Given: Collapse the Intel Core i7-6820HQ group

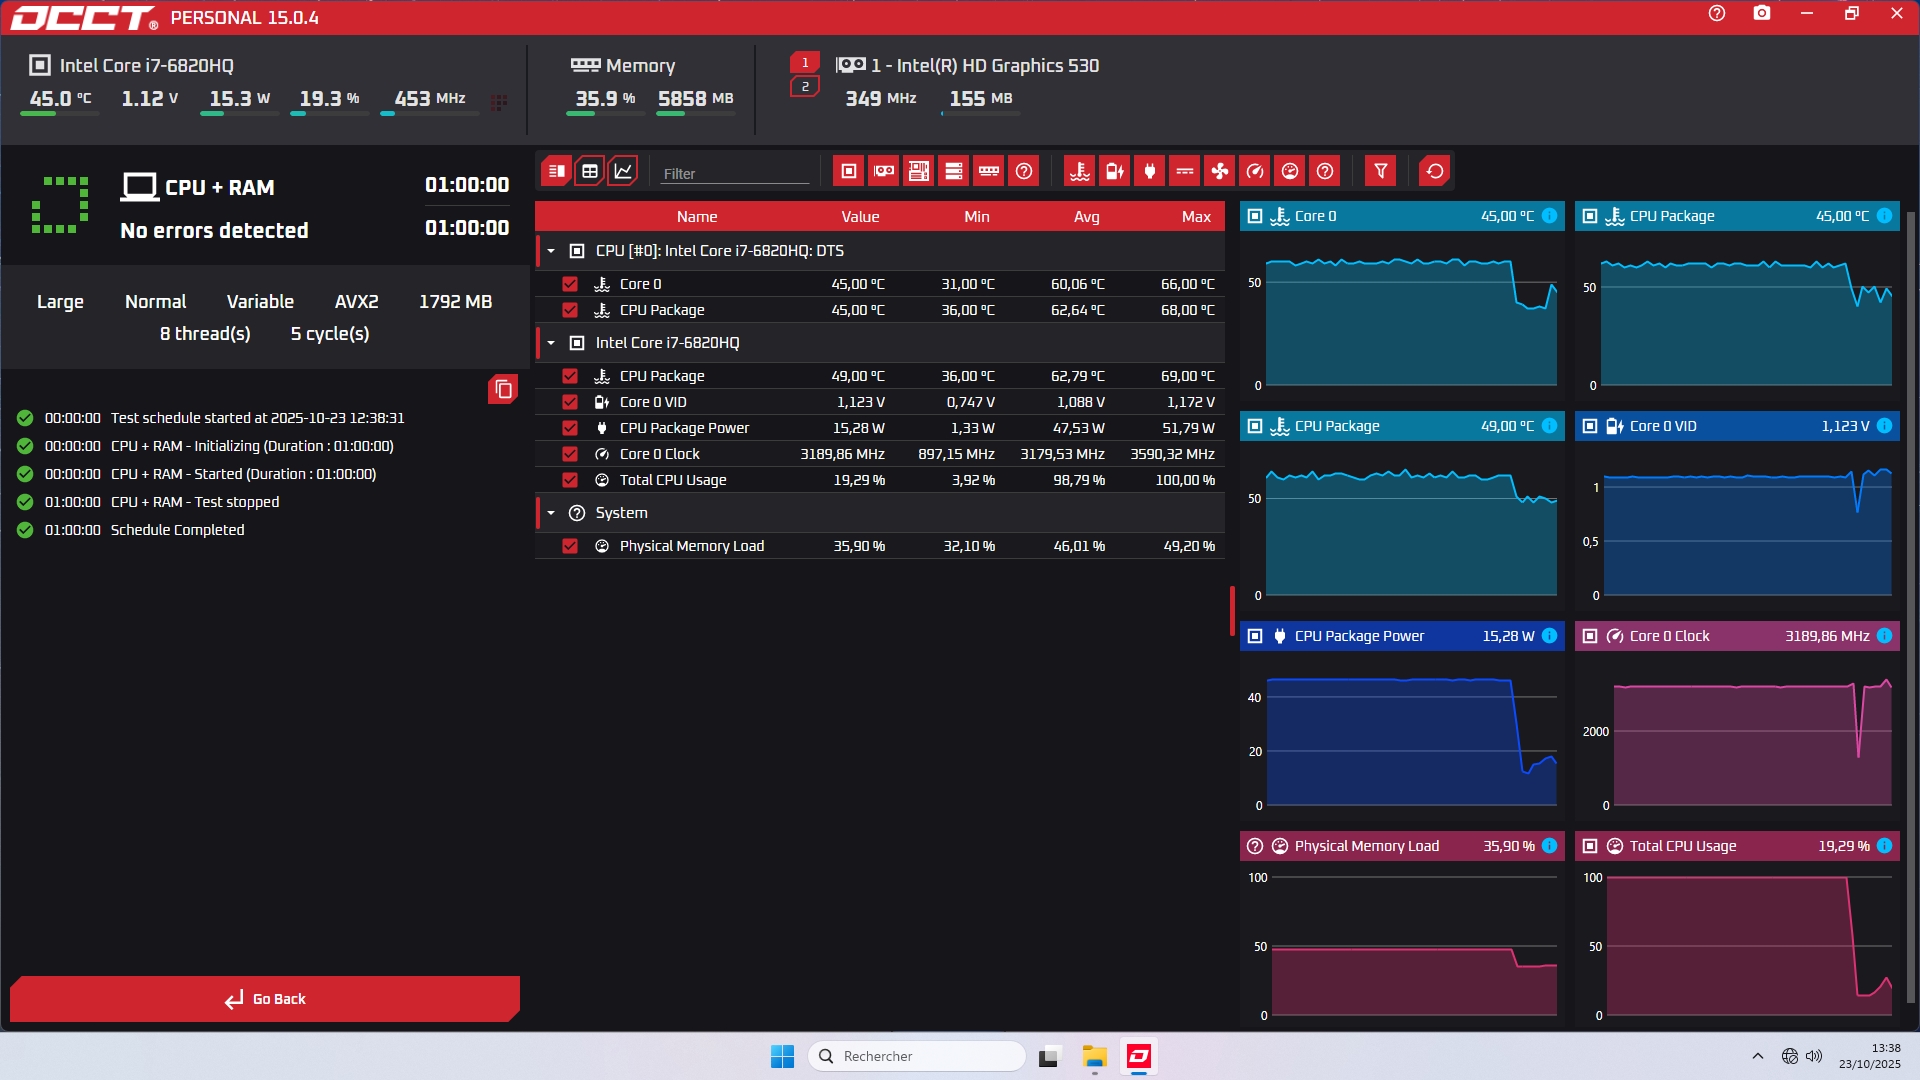Looking at the screenshot, I should pos(551,343).
